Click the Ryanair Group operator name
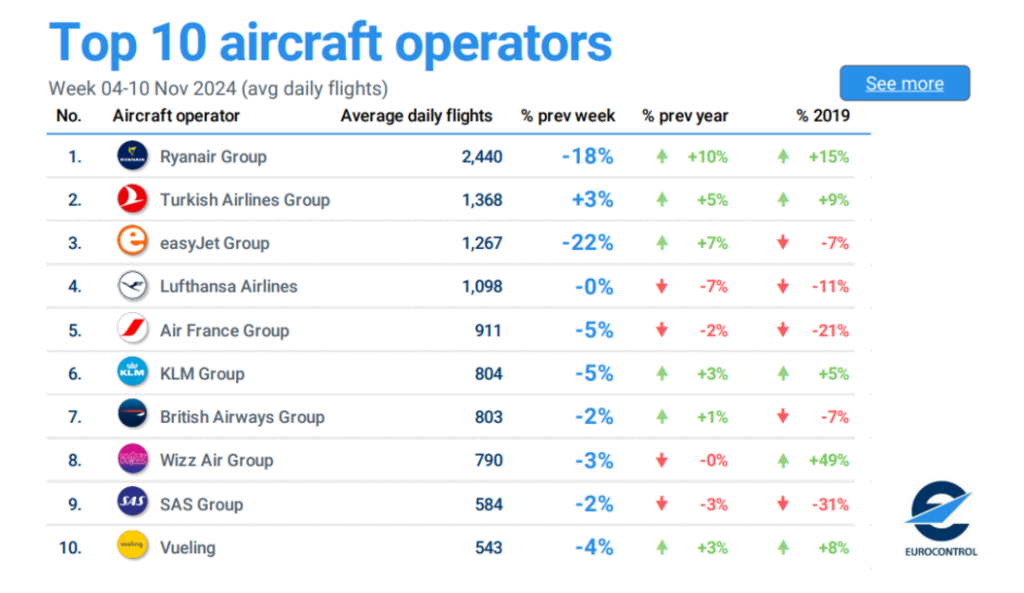The image size is (1024, 593). coord(213,157)
